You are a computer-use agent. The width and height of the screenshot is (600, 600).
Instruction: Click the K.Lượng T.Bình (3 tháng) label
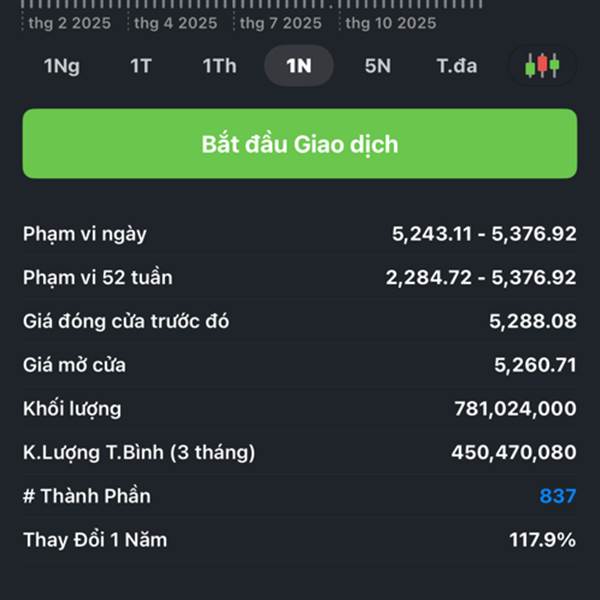[139, 452]
